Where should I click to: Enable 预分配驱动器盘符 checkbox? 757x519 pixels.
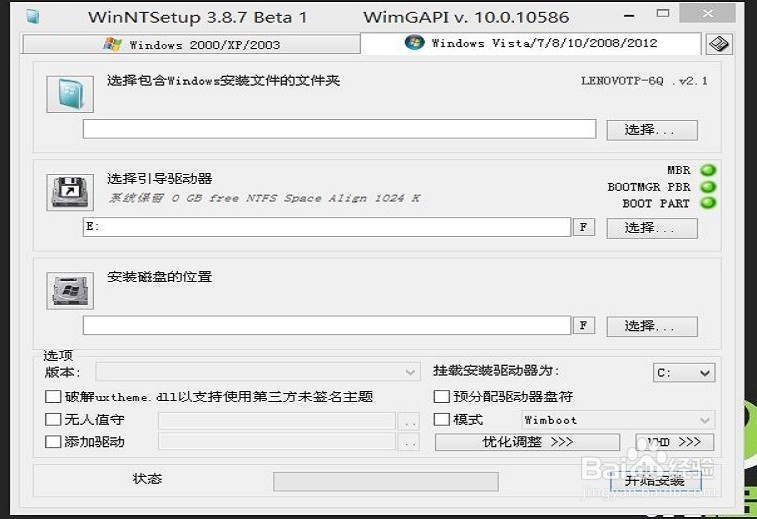pos(441,397)
